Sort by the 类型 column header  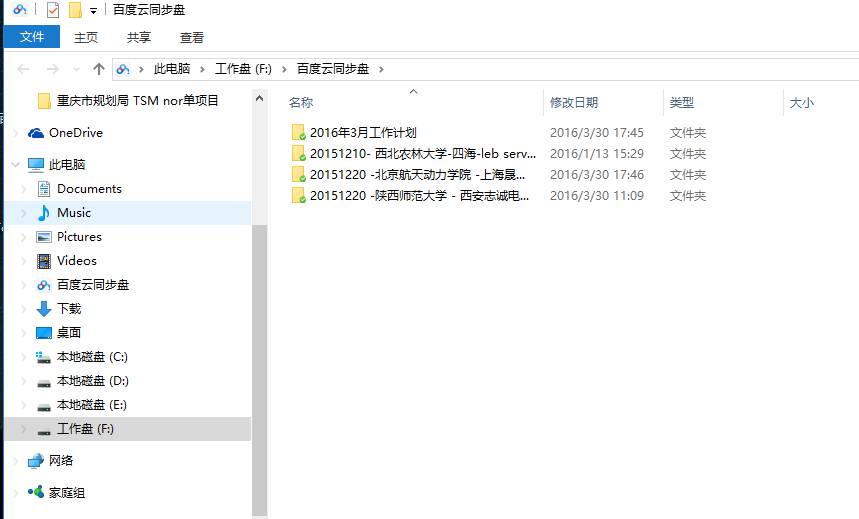682,102
